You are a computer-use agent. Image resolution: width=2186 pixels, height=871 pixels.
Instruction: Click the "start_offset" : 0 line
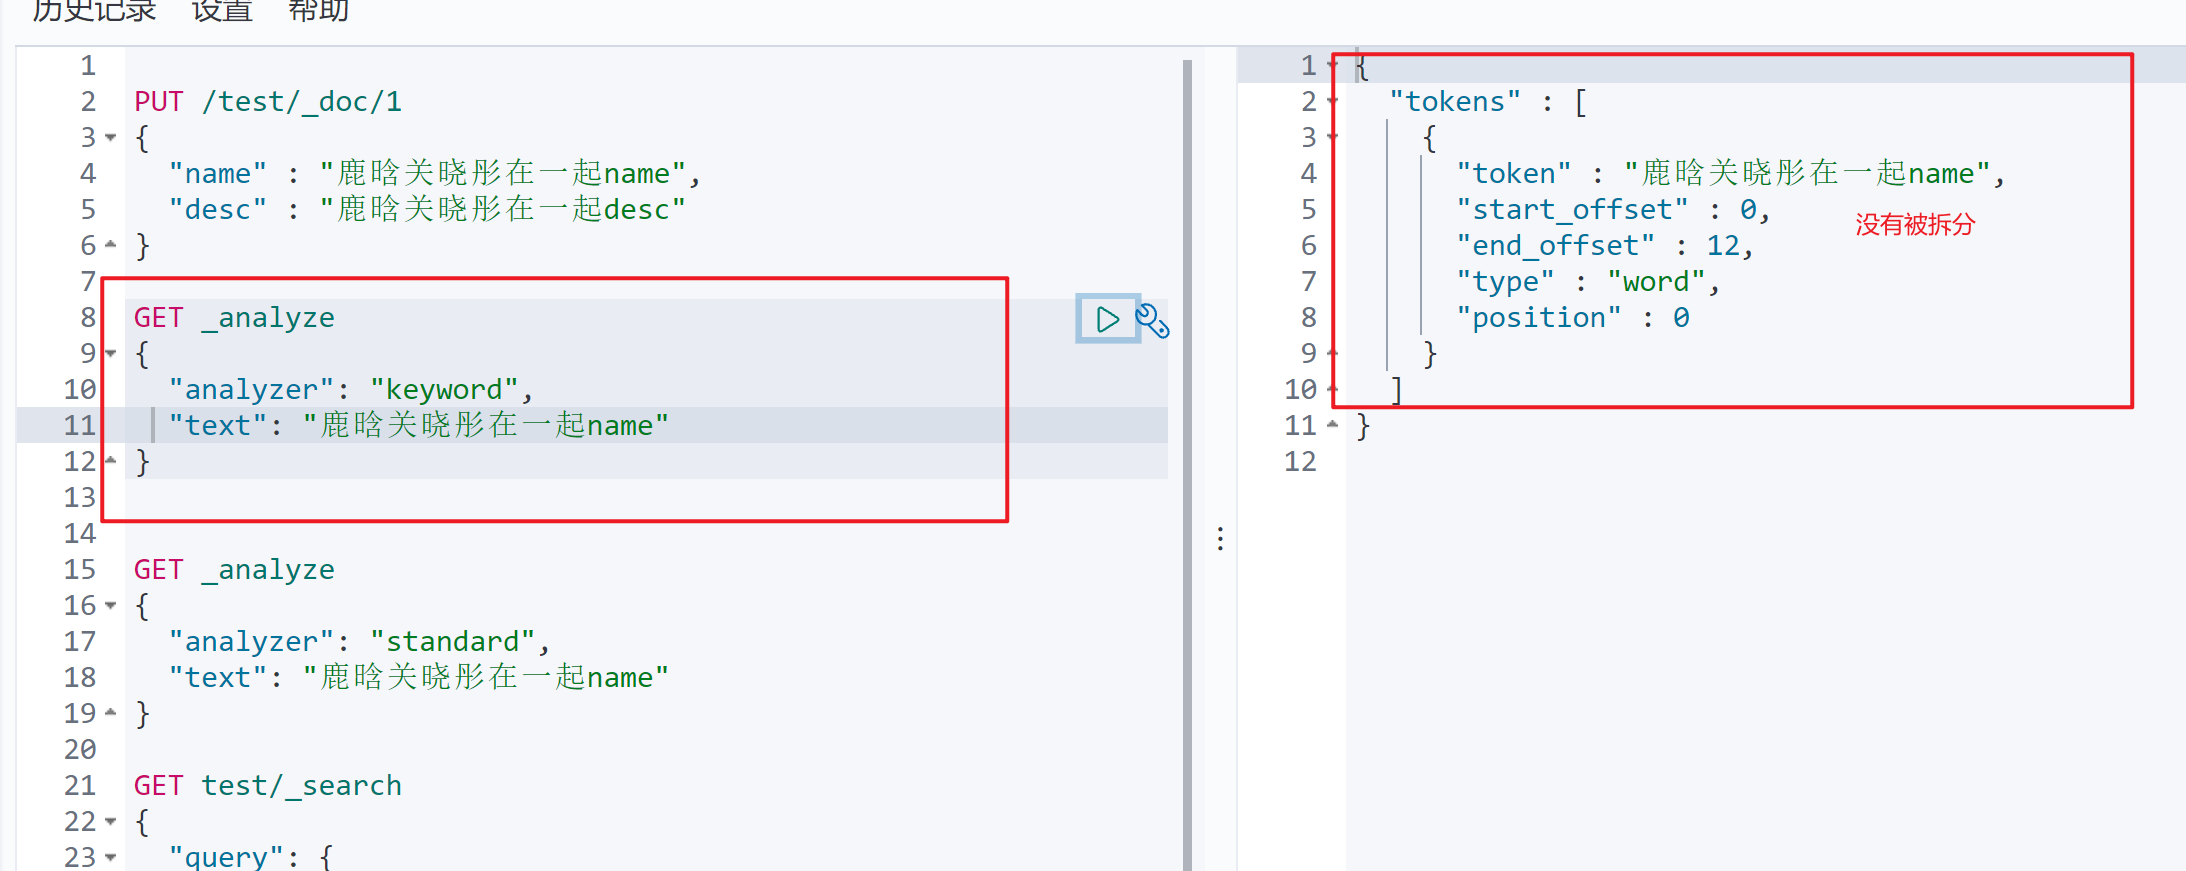1613,209
